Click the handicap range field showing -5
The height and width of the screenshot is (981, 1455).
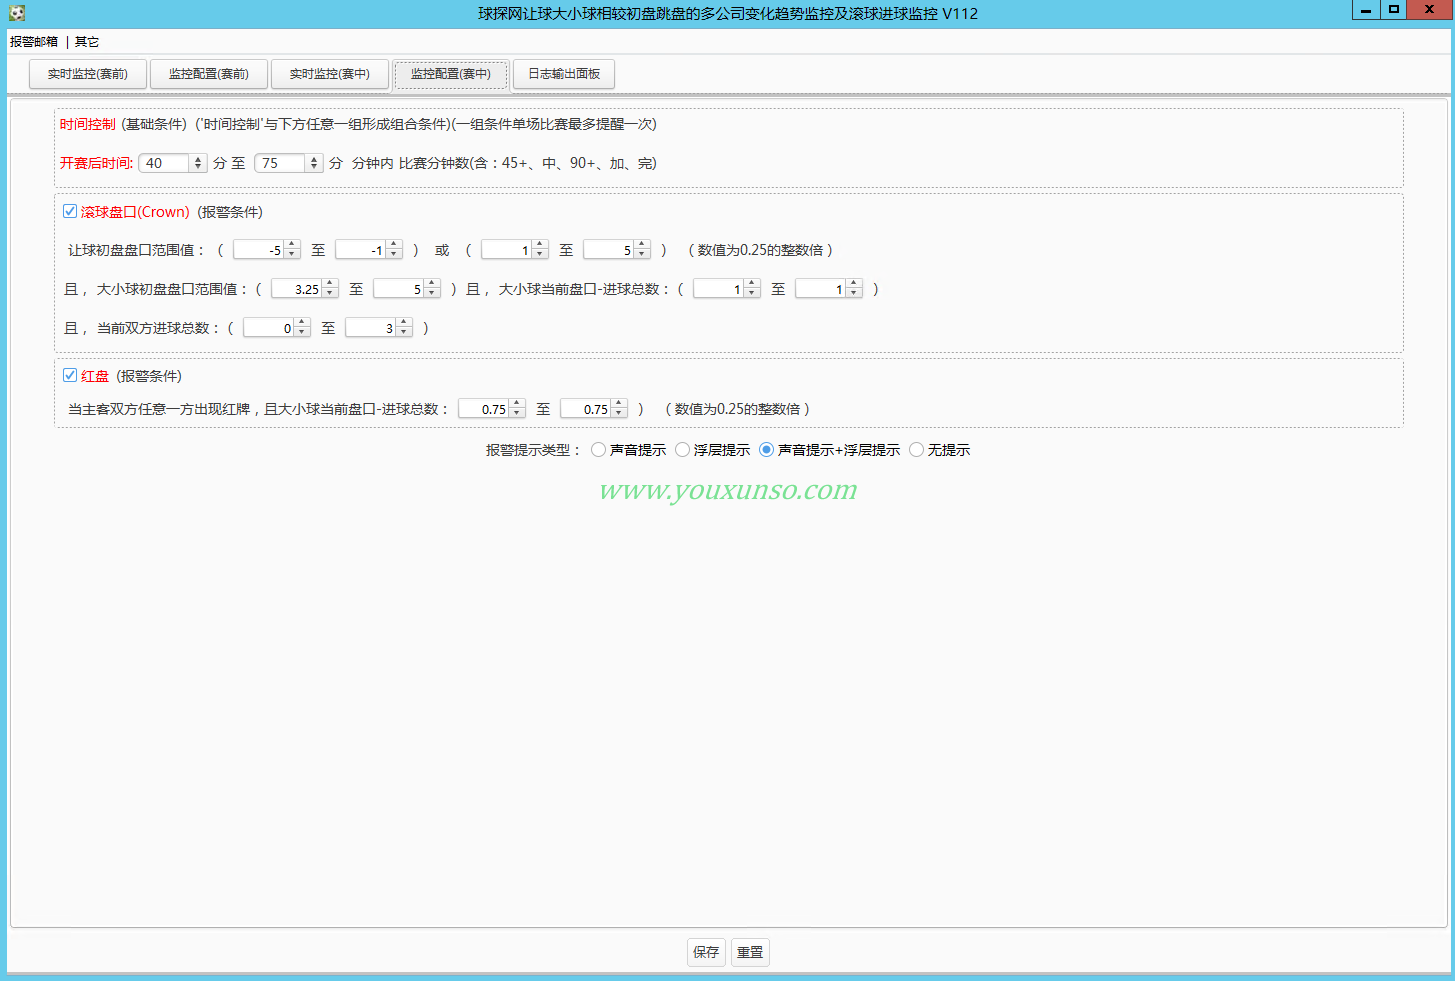[x=259, y=250]
